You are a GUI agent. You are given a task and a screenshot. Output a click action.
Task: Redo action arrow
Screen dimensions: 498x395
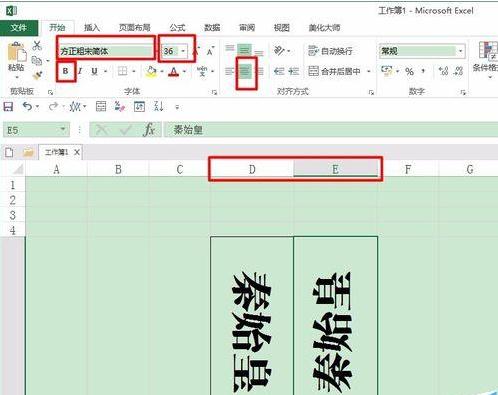[x=53, y=107]
